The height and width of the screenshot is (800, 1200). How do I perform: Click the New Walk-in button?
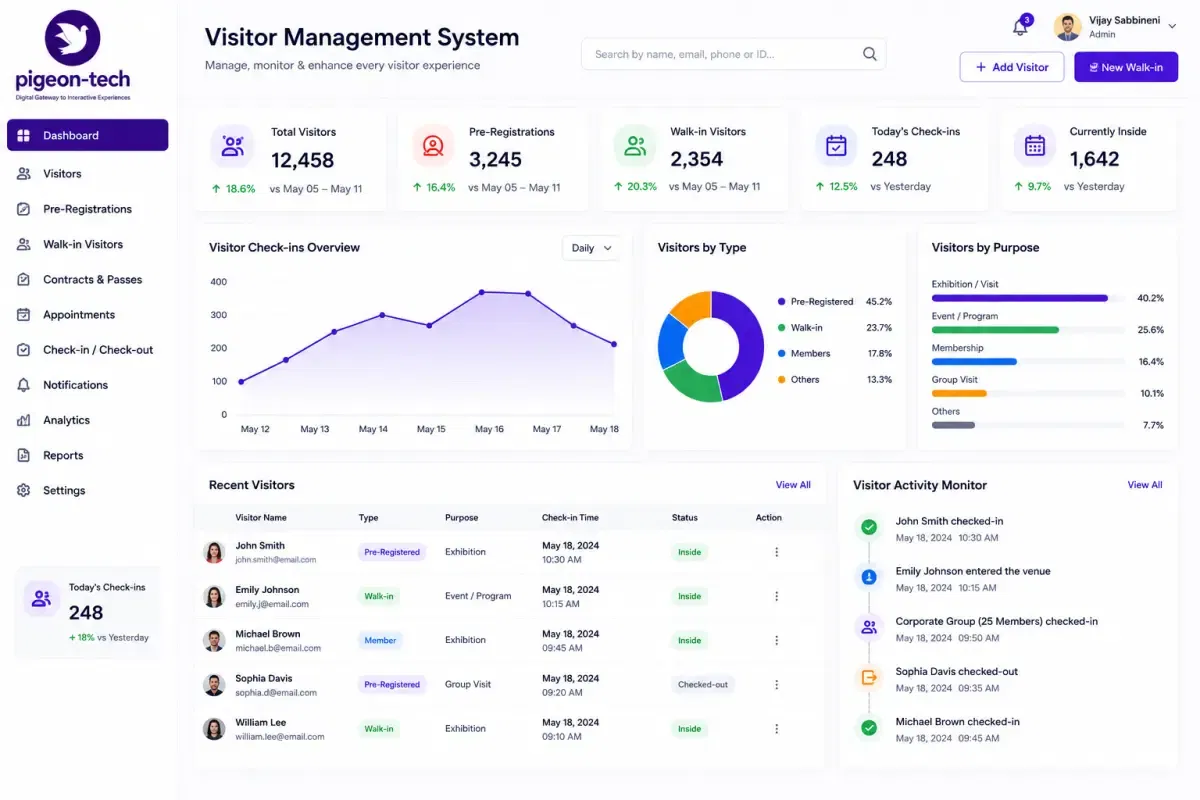point(1126,67)
